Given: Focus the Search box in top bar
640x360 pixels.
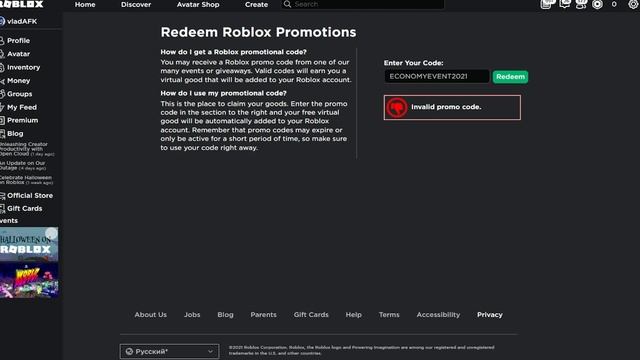Looking at the screenshot, I should pyautogui.click(x=362, y=4).
